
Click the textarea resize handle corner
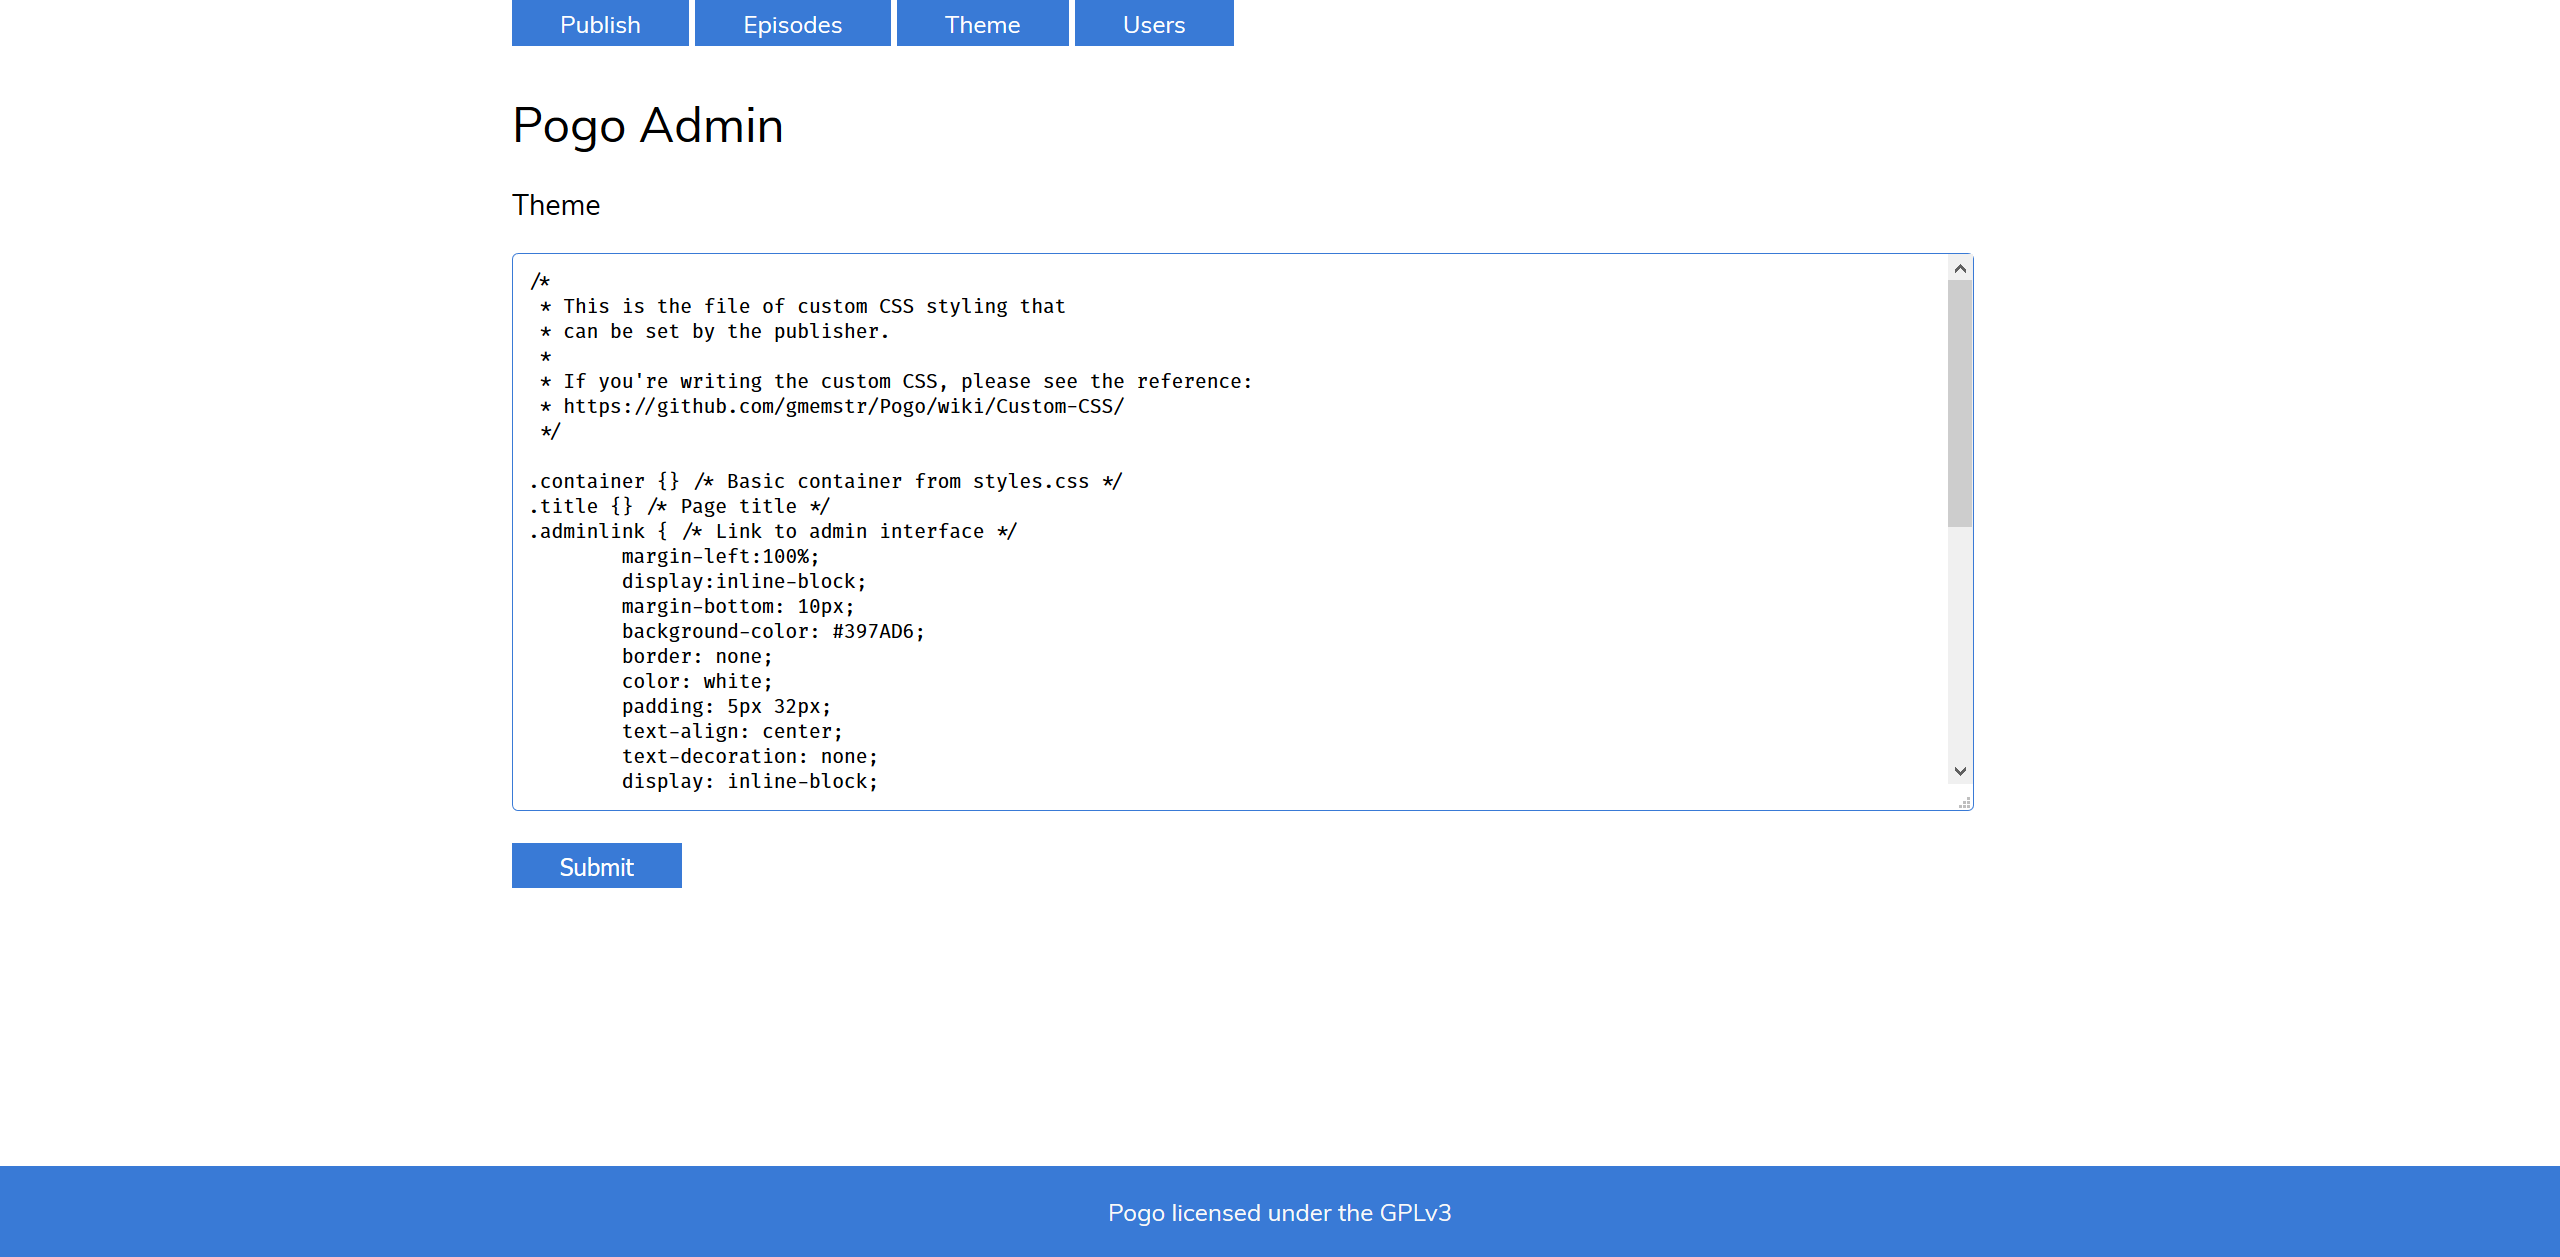(1965, 802)
